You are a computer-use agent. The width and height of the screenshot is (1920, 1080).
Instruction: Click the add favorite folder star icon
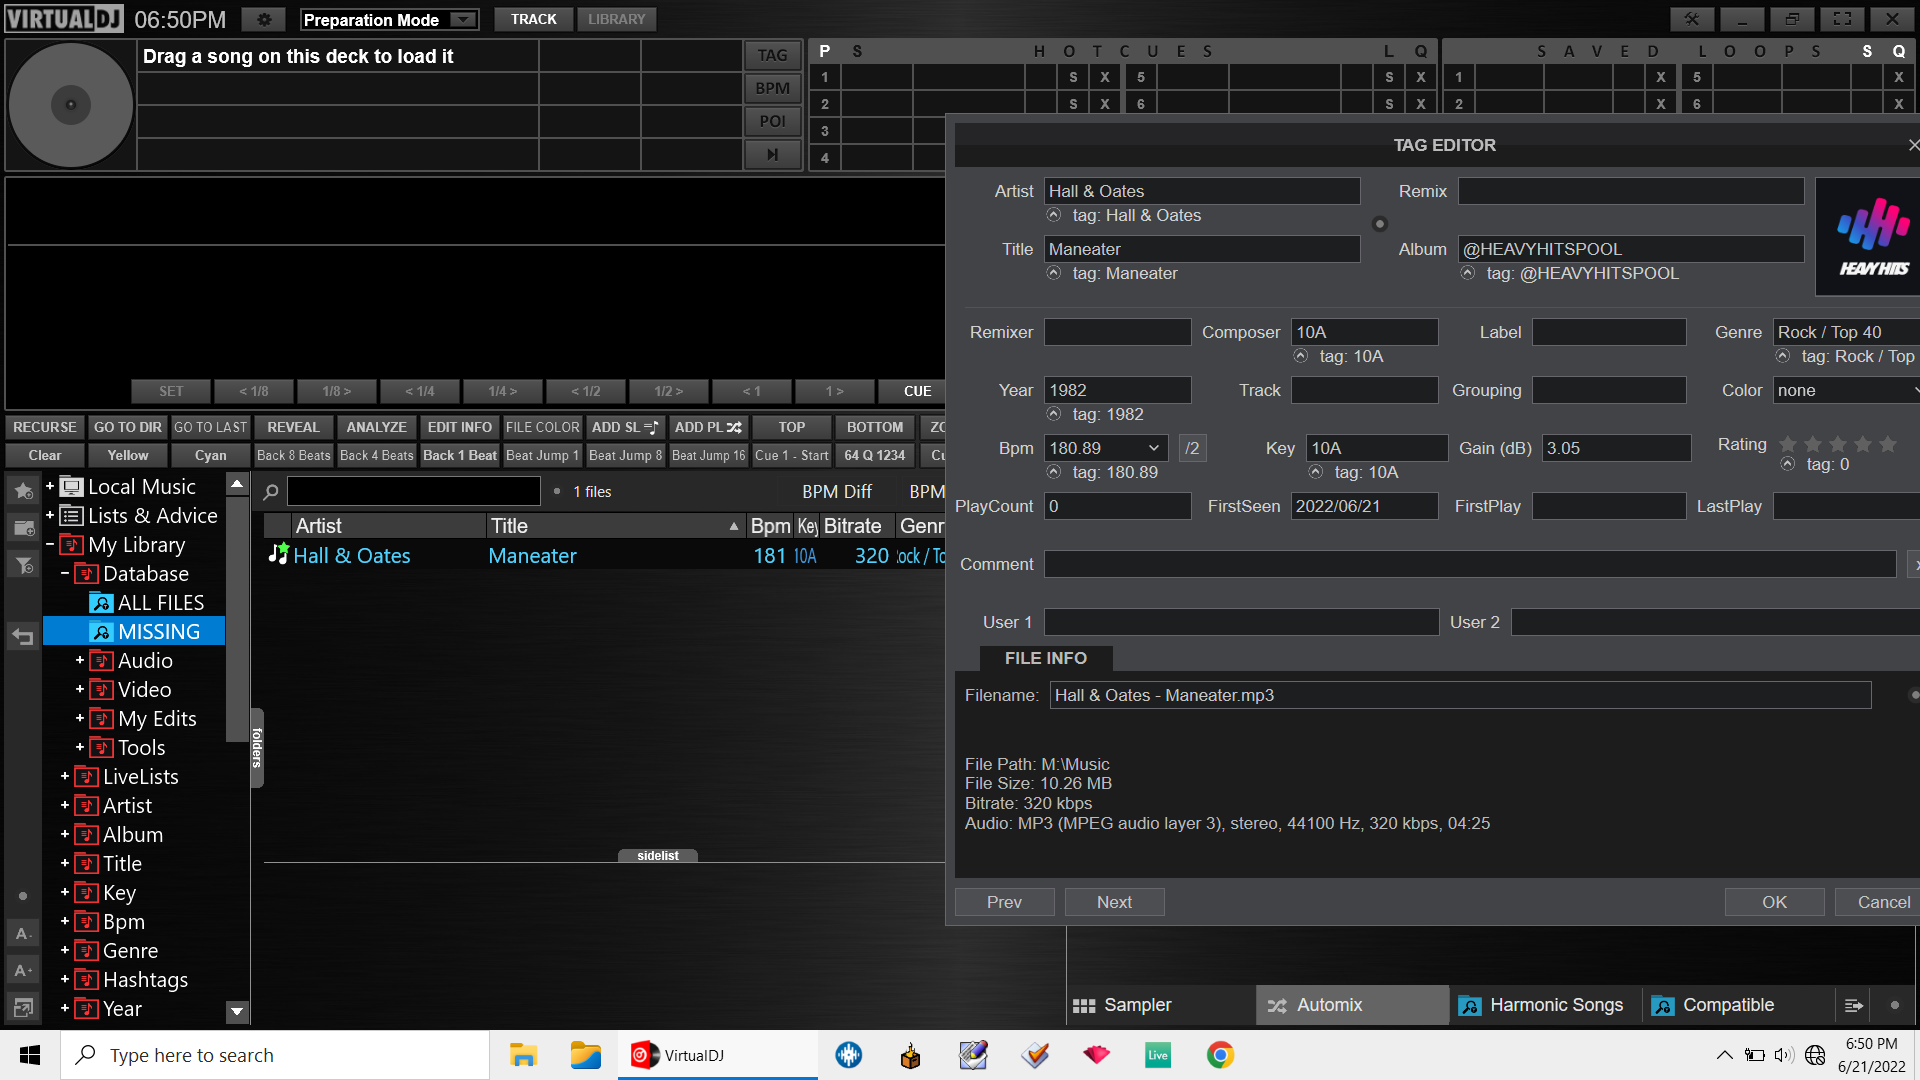click(x=23, y=490)
